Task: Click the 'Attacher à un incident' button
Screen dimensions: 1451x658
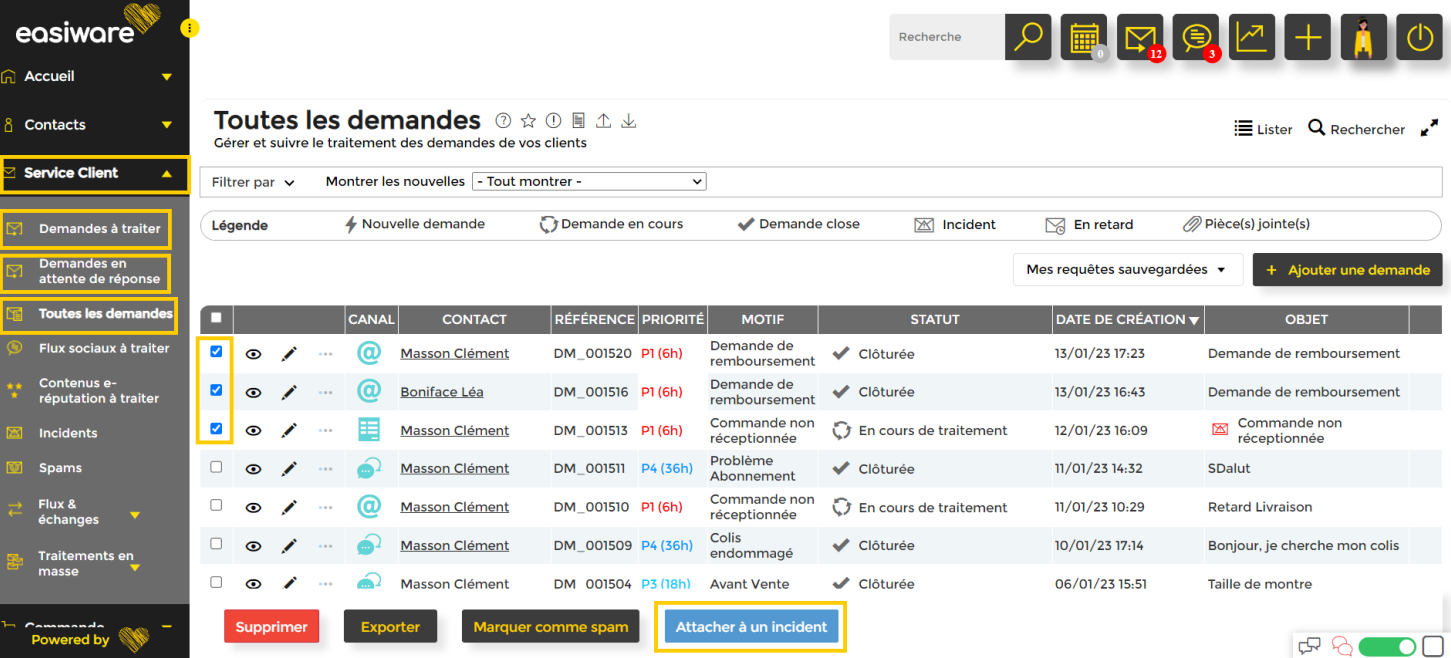Action: (x=751, y=627)
